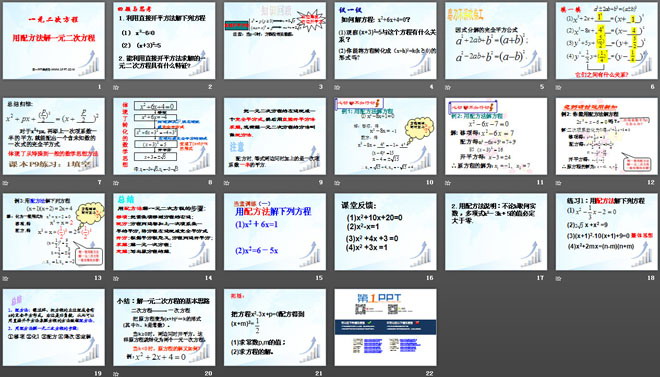This screenshot has width=660, height=377.
Task: Open slide 8 flowchart thumbnail
Action: click(x=164, y=136)
